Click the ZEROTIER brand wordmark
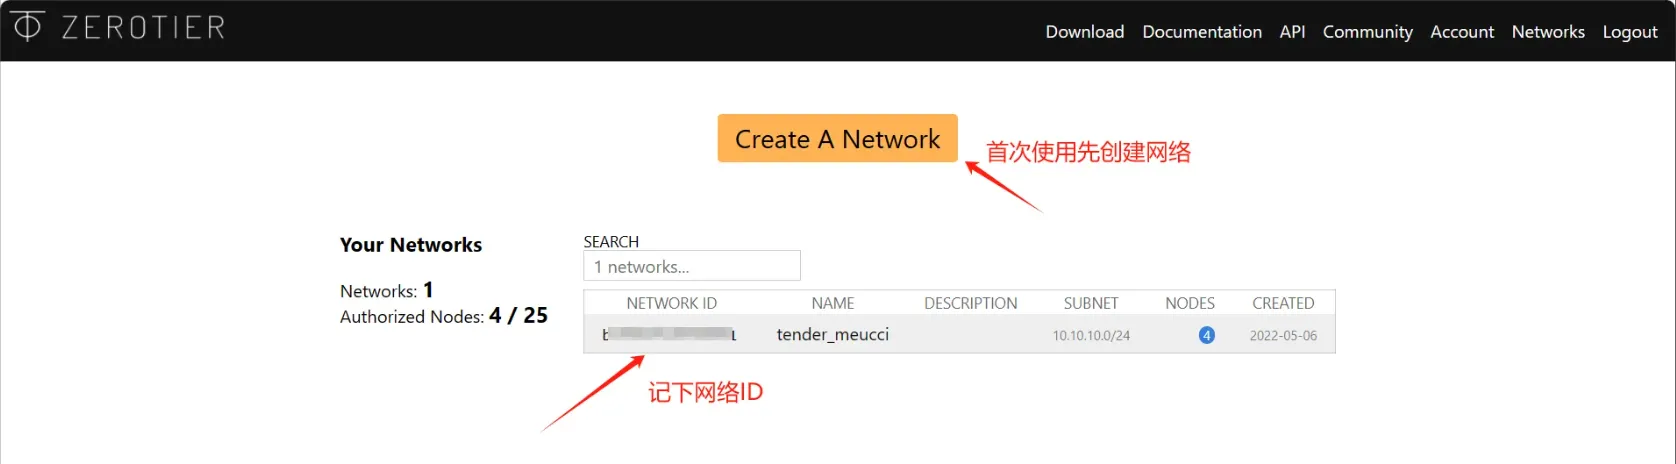The image size is (1676, 464). [x=144, y=27]
